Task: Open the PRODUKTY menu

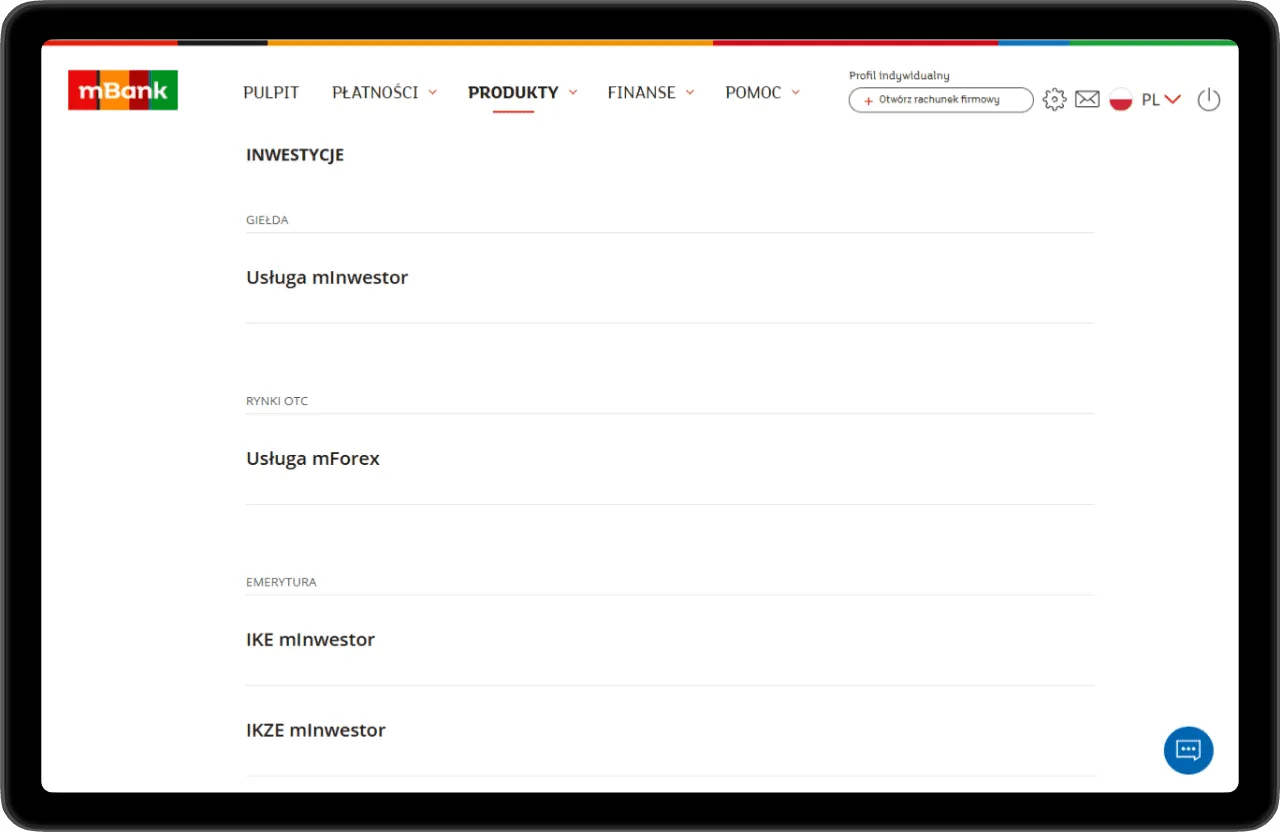Action: tap(513, 93)
